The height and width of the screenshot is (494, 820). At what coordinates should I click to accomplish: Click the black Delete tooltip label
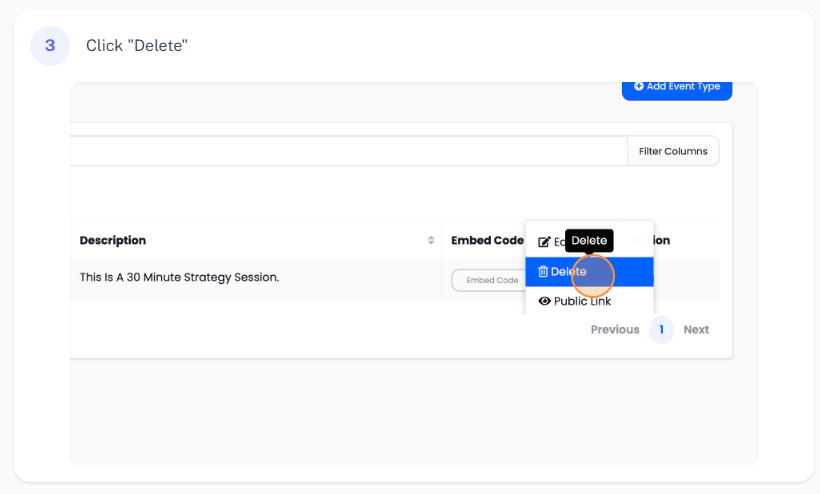point(589,240)
